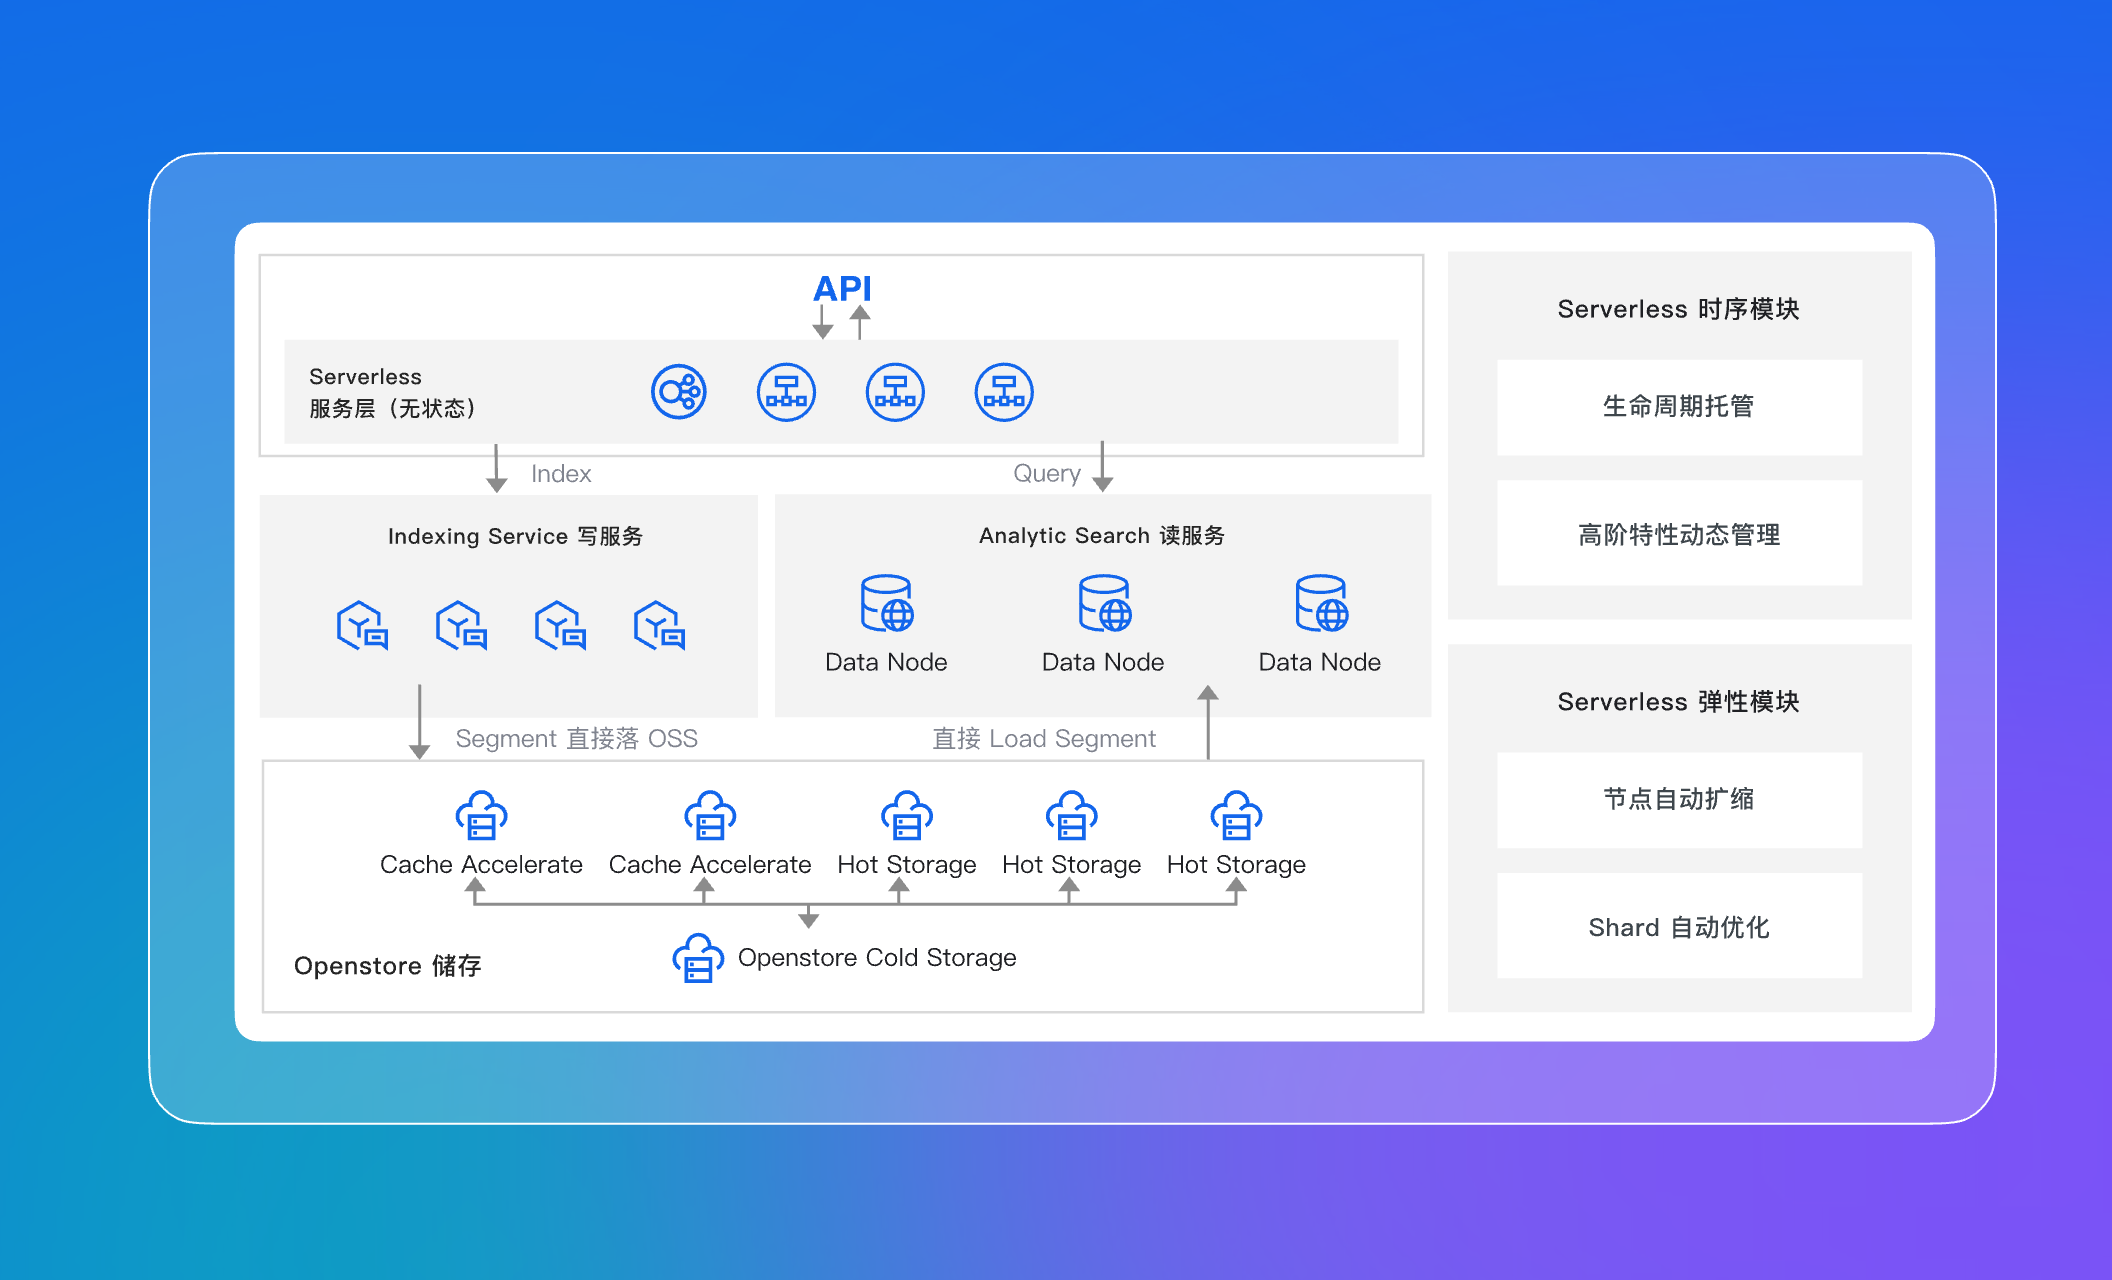2112x1280 pixels.
Task: Click the API label at top
Action: coord(842,289)
